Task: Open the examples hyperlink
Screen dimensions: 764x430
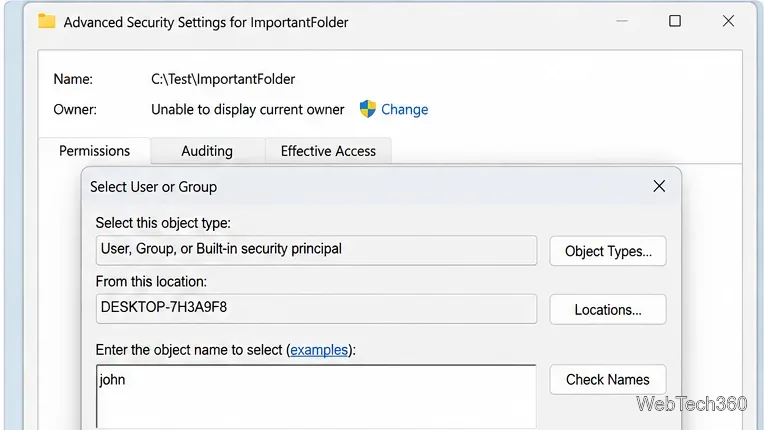Action: (319, 350)
